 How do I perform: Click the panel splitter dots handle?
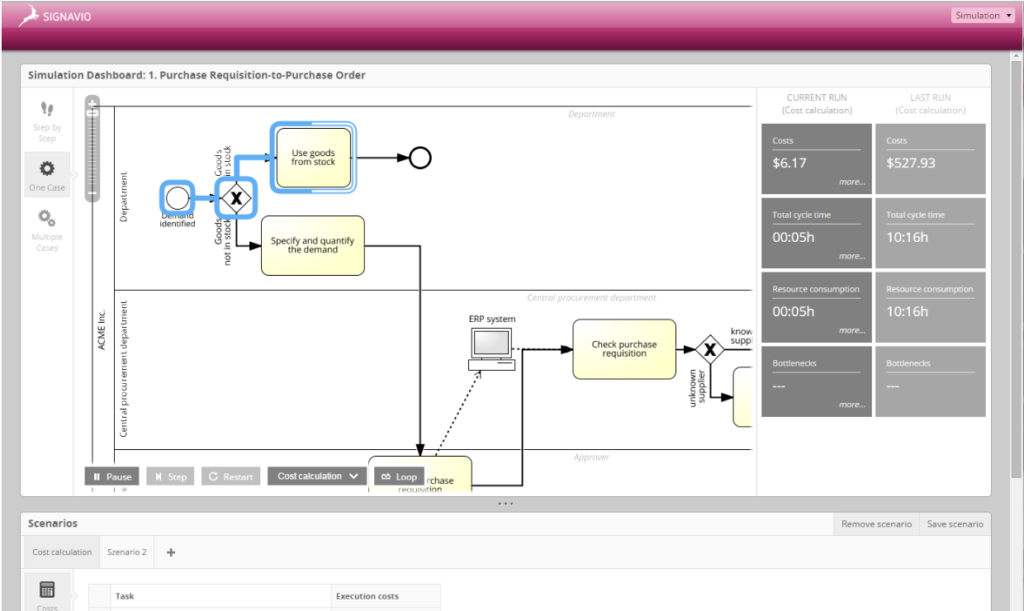click(x=505, y=503)
